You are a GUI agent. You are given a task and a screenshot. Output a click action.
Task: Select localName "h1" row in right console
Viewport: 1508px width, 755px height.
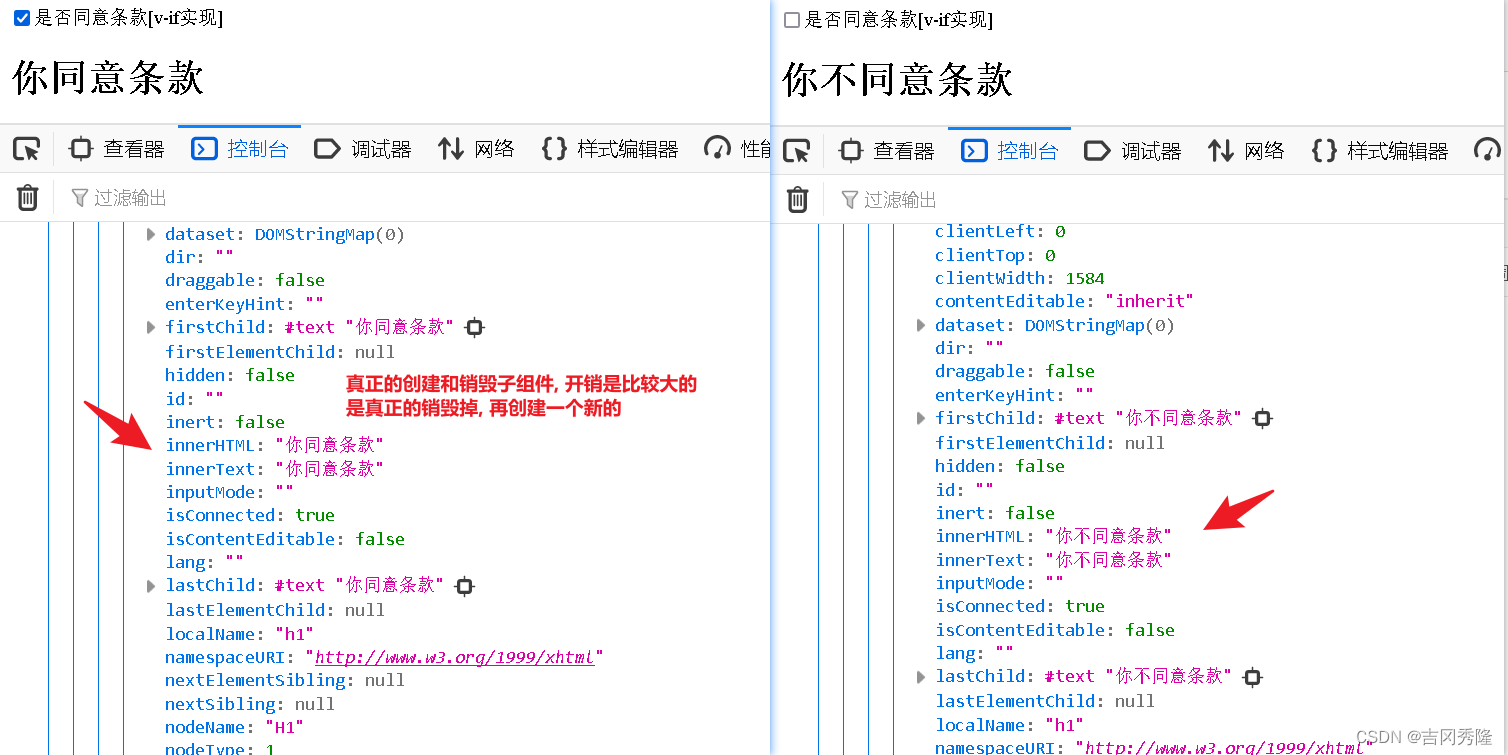click(1010, 725)
